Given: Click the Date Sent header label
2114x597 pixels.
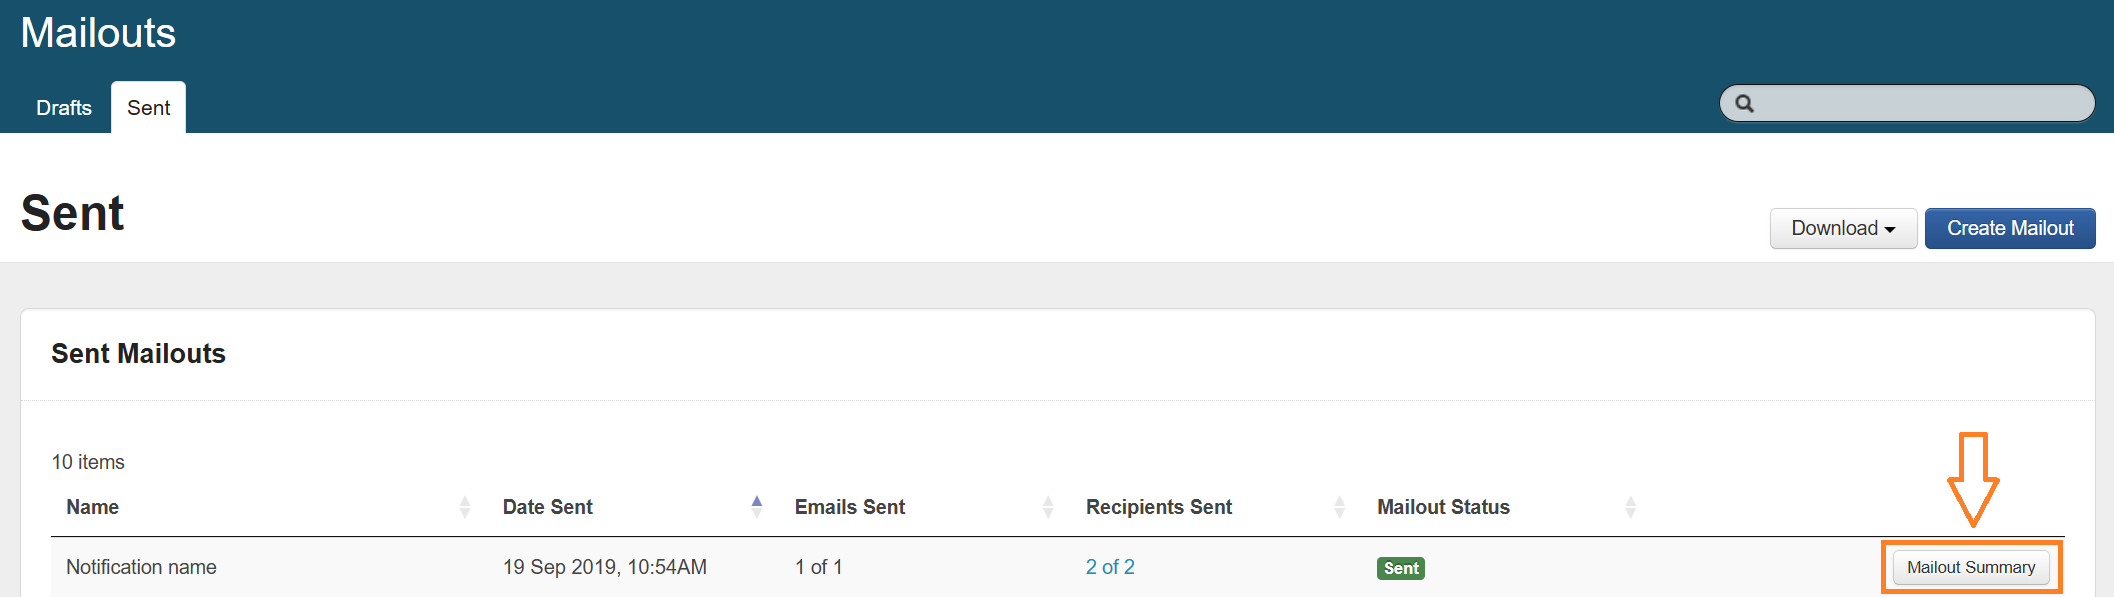Looking at the screenshot, I should [x=548, y=507].
